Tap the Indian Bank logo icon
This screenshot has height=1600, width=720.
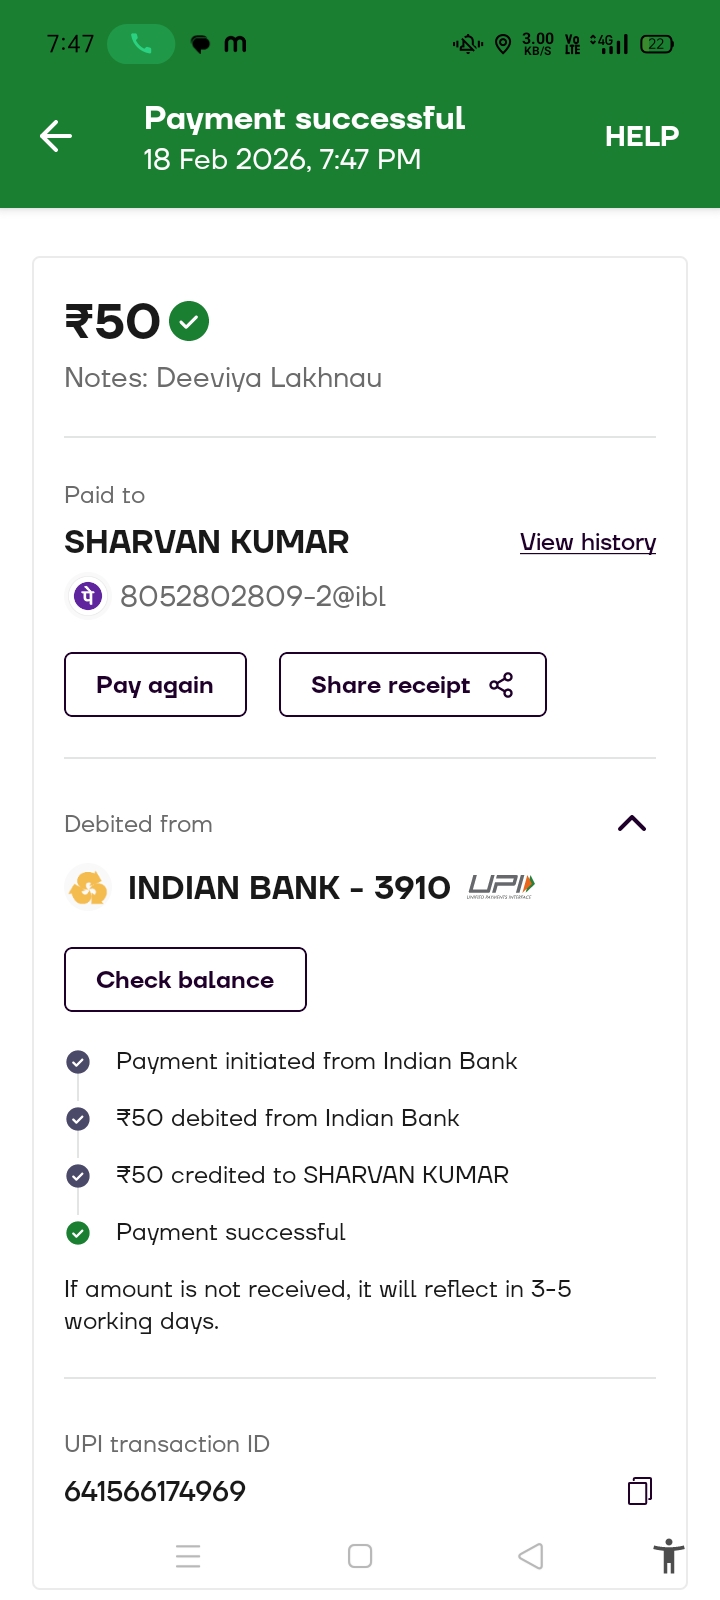(x=88, y=887)
